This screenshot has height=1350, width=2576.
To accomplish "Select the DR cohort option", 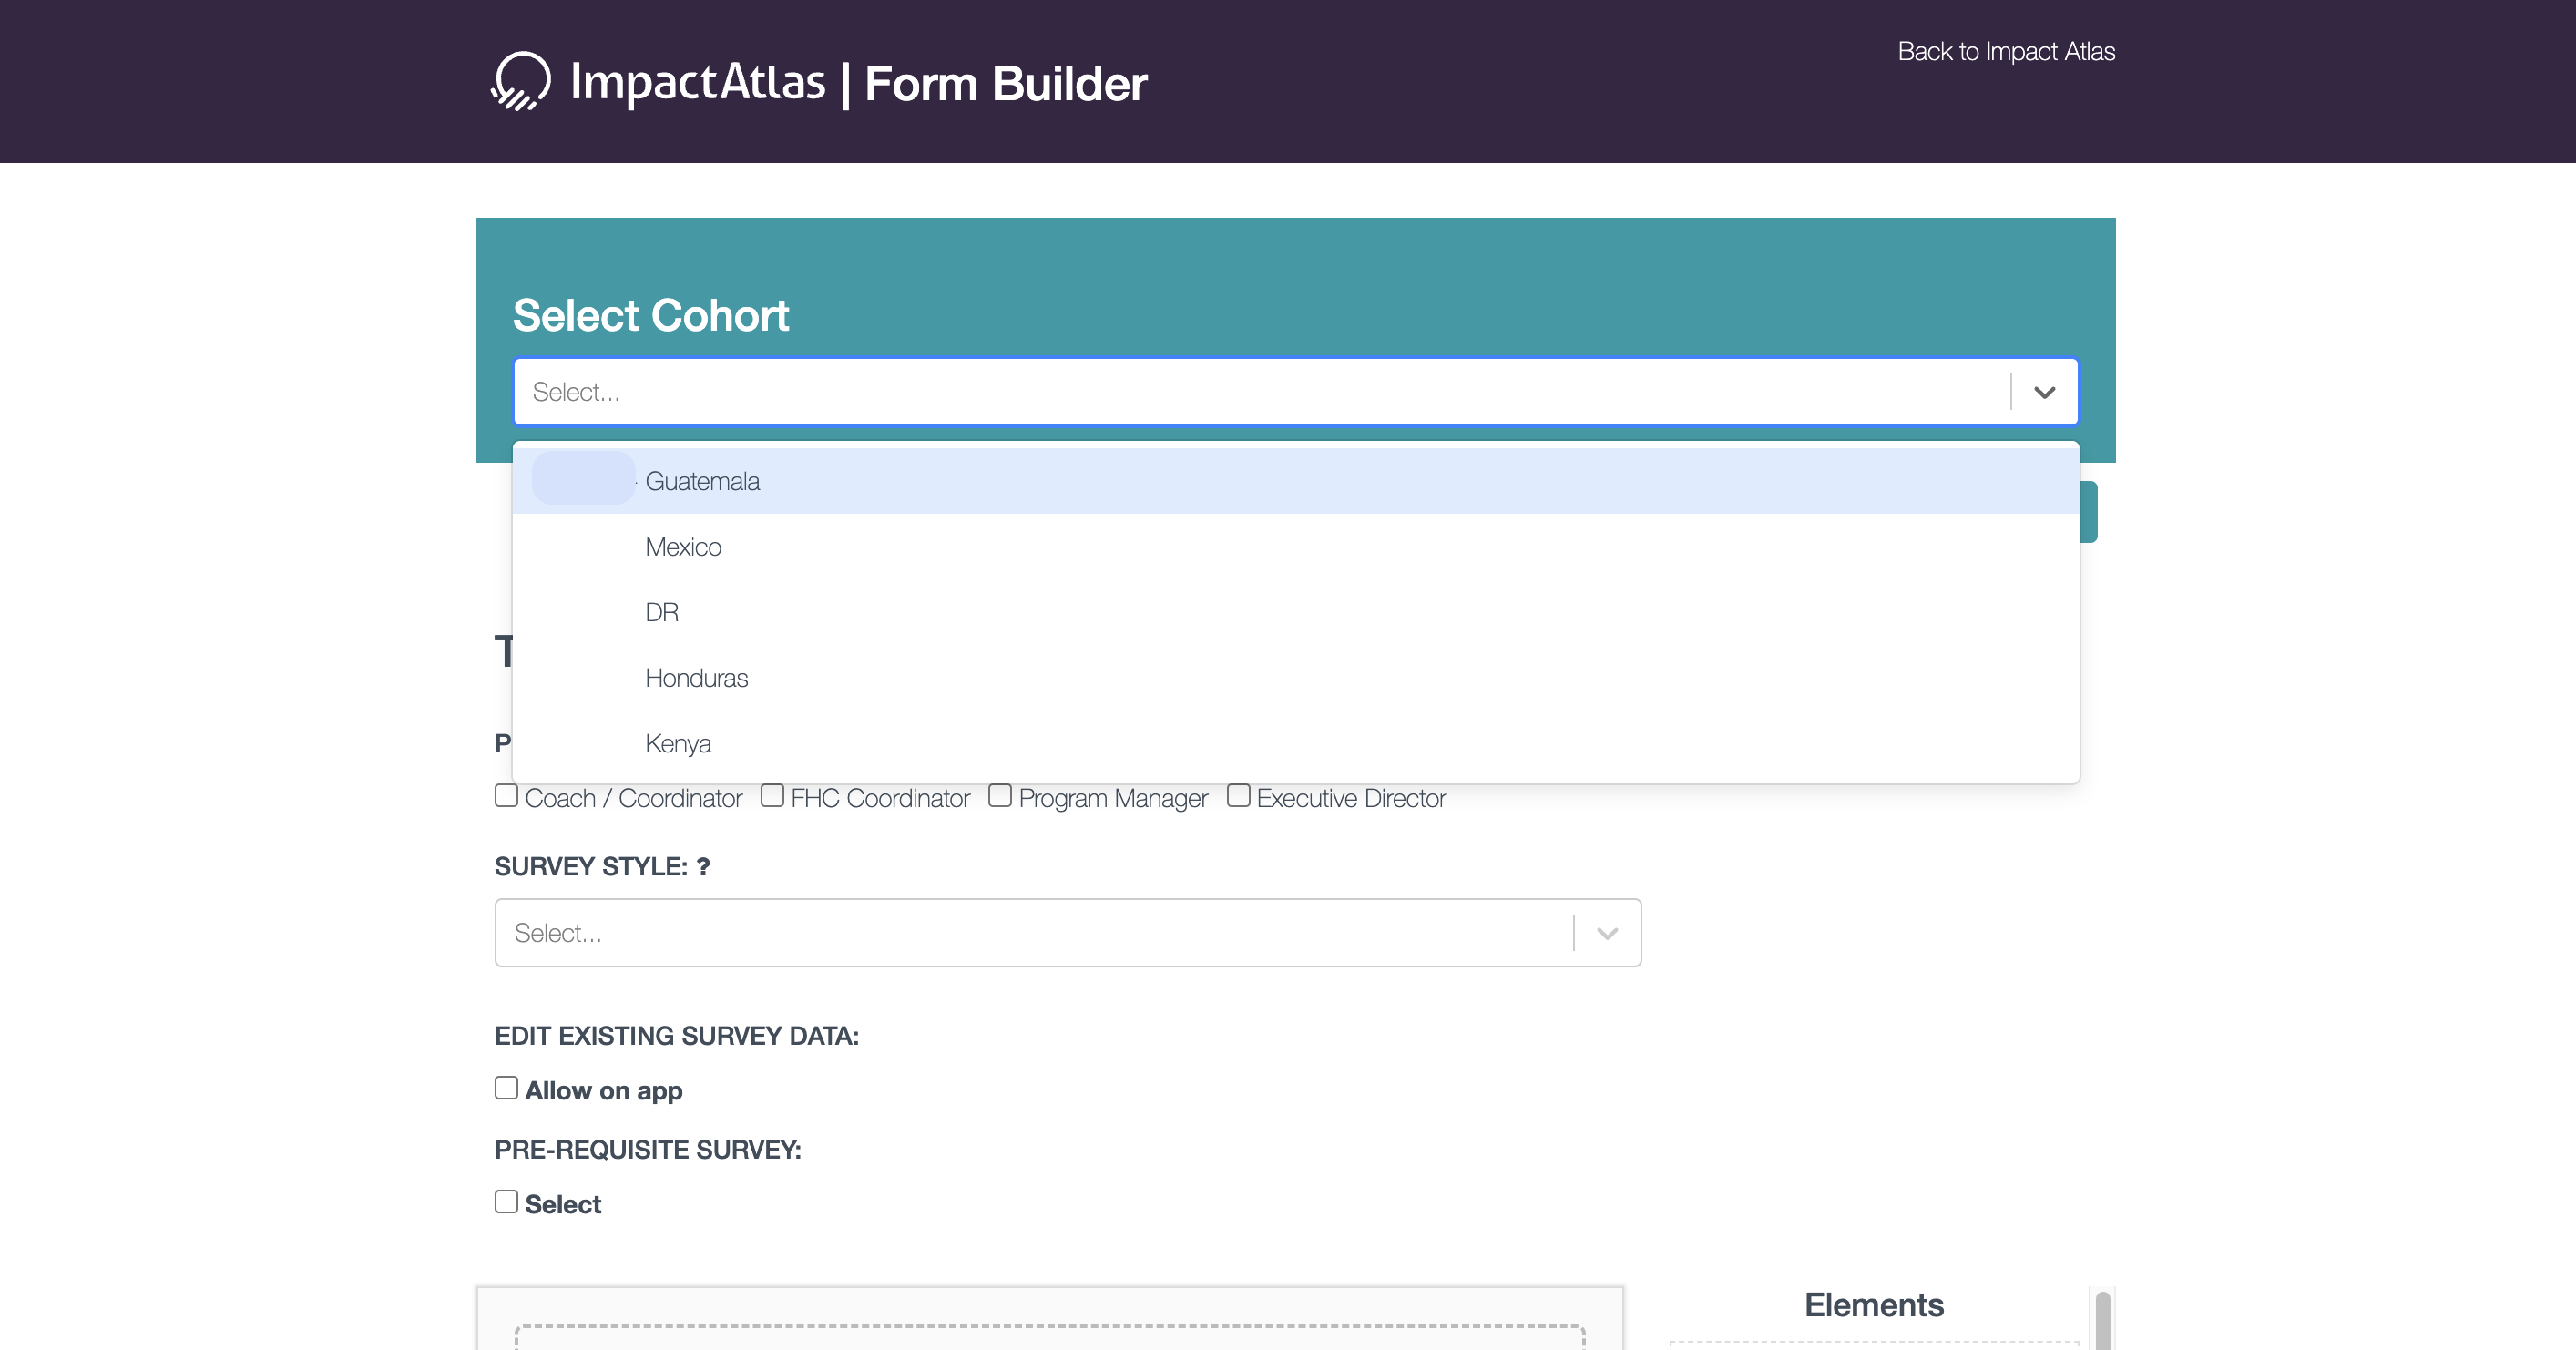I will tap(662, 612).
